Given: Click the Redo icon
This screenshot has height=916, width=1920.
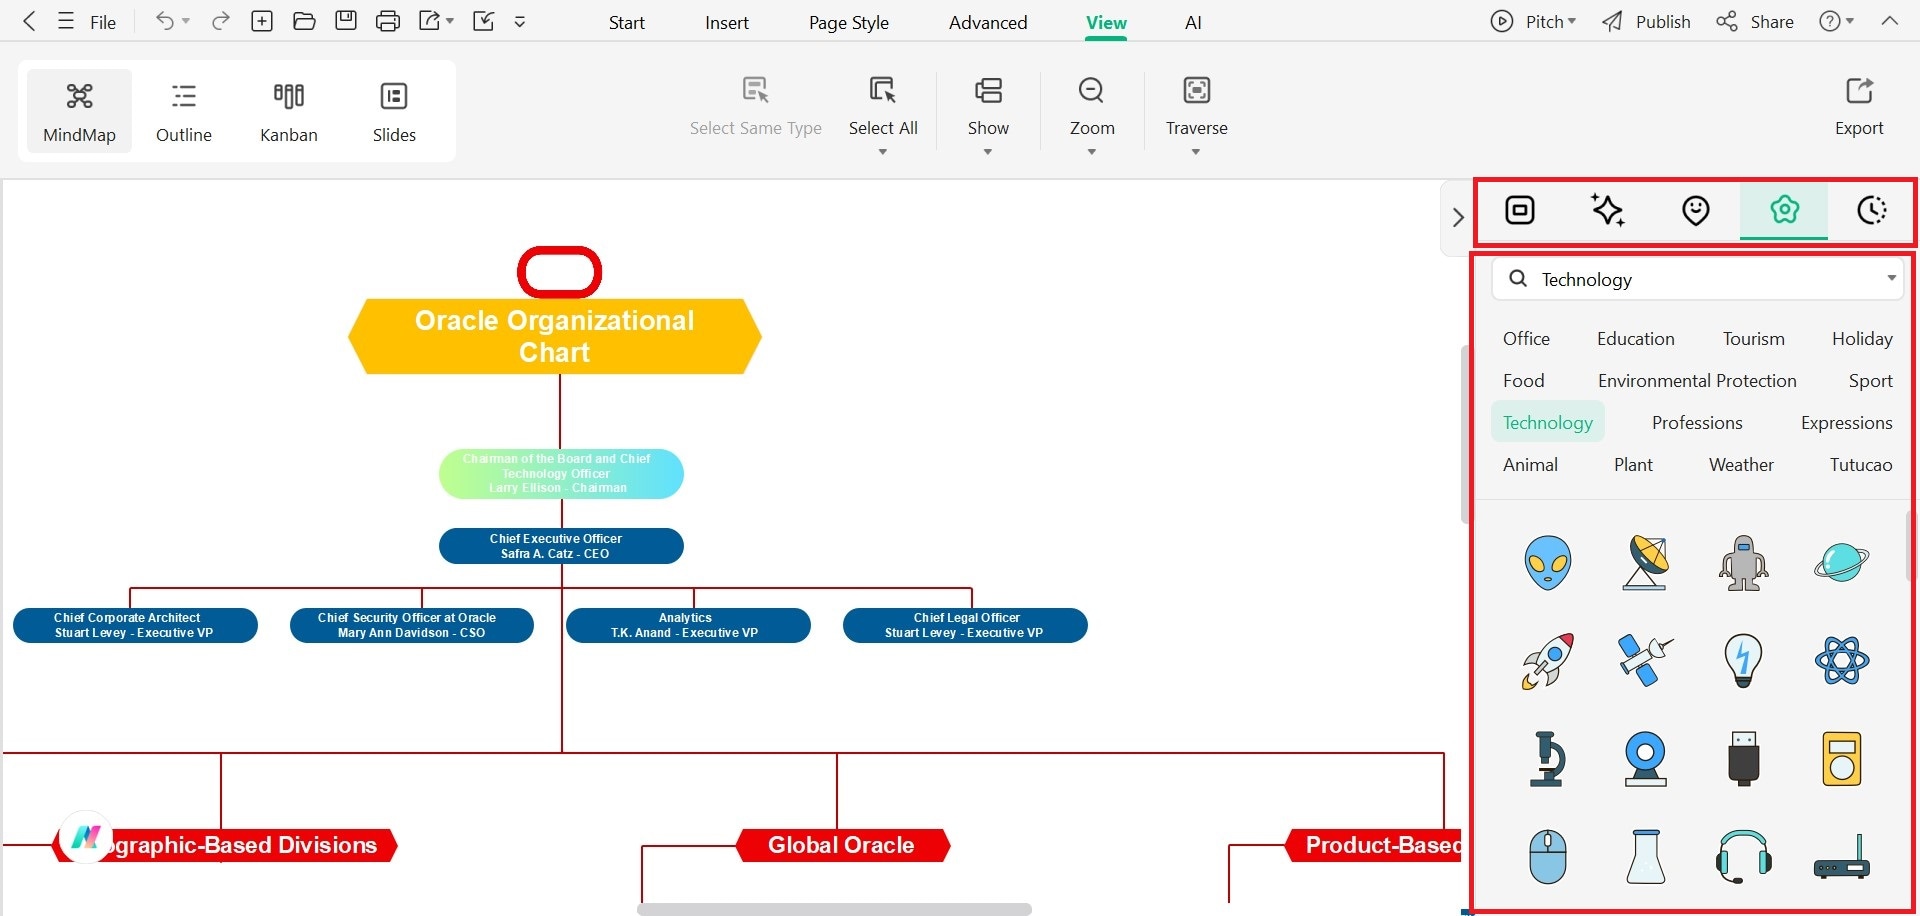Looking at the screenshot, I should (221, 21).
